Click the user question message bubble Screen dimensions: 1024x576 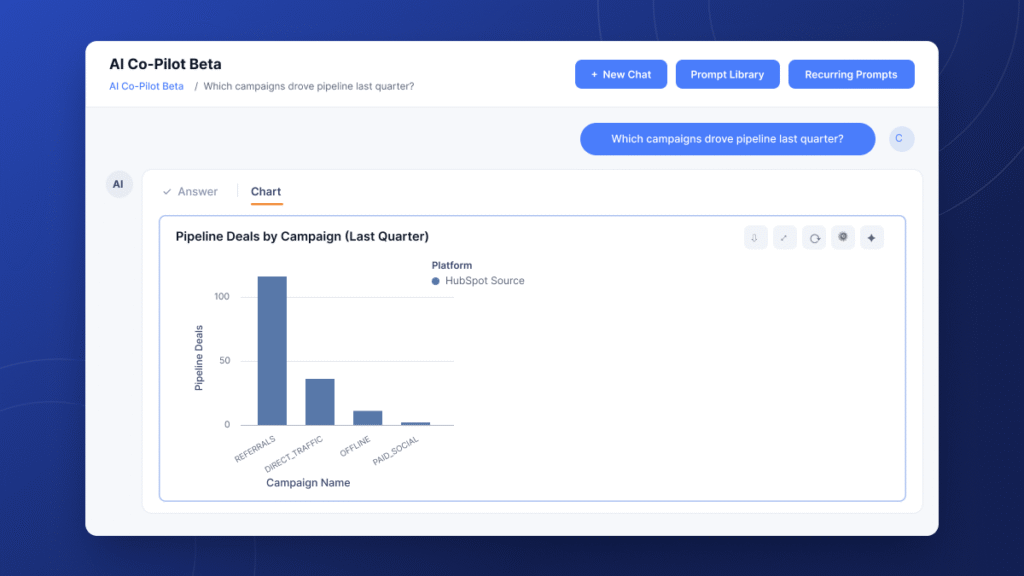(x=728, y=139)
